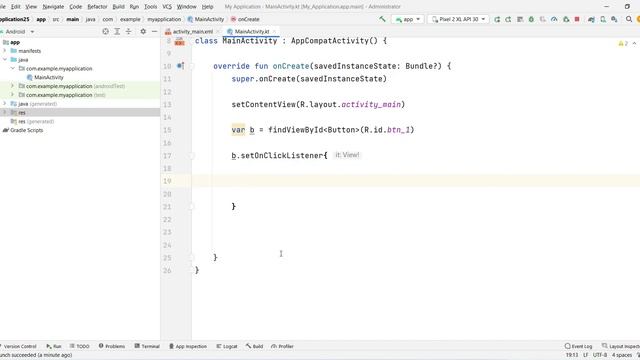
Task: Open the Tools menu
Action: tap(151, 7)
